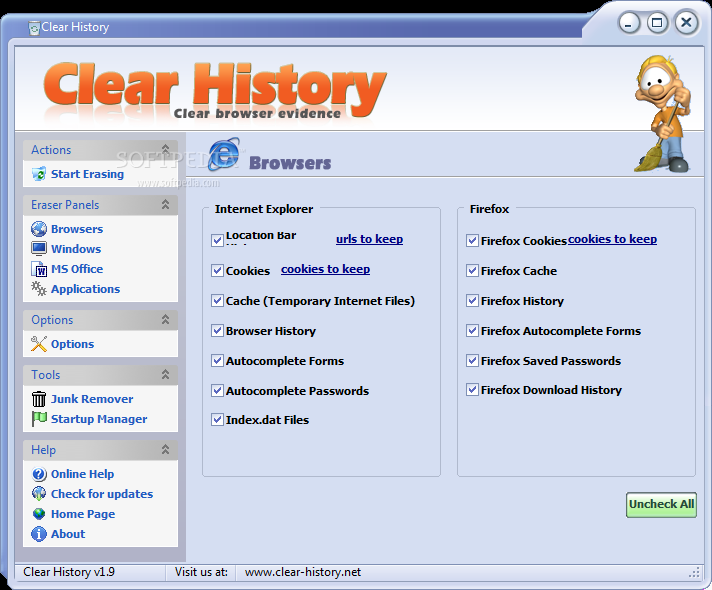Click the Clear History v1.9 status text

click(x=69, y=572)
